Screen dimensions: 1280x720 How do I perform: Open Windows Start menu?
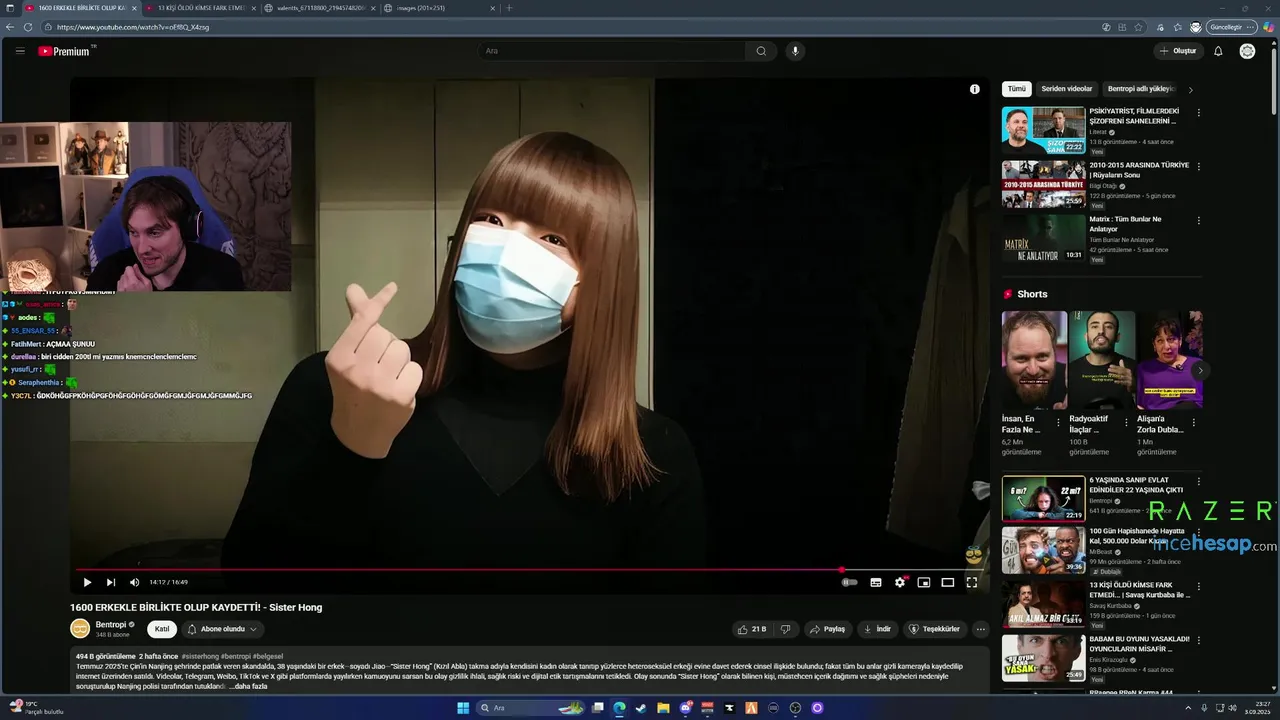[x=463, y=708]
